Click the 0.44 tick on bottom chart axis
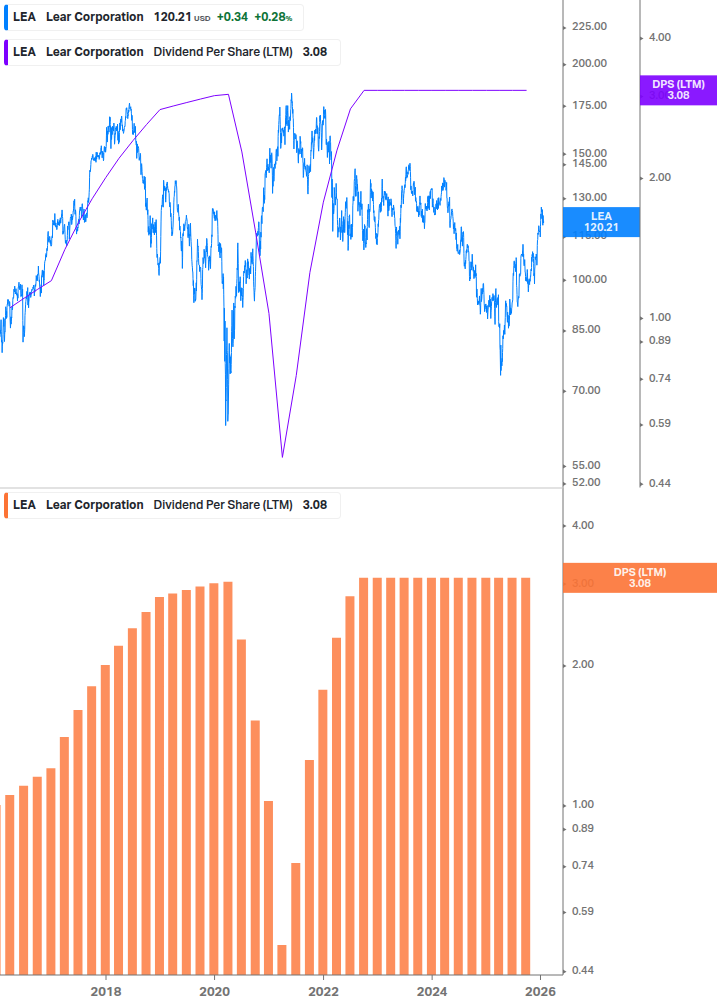 tap(582, 970)
